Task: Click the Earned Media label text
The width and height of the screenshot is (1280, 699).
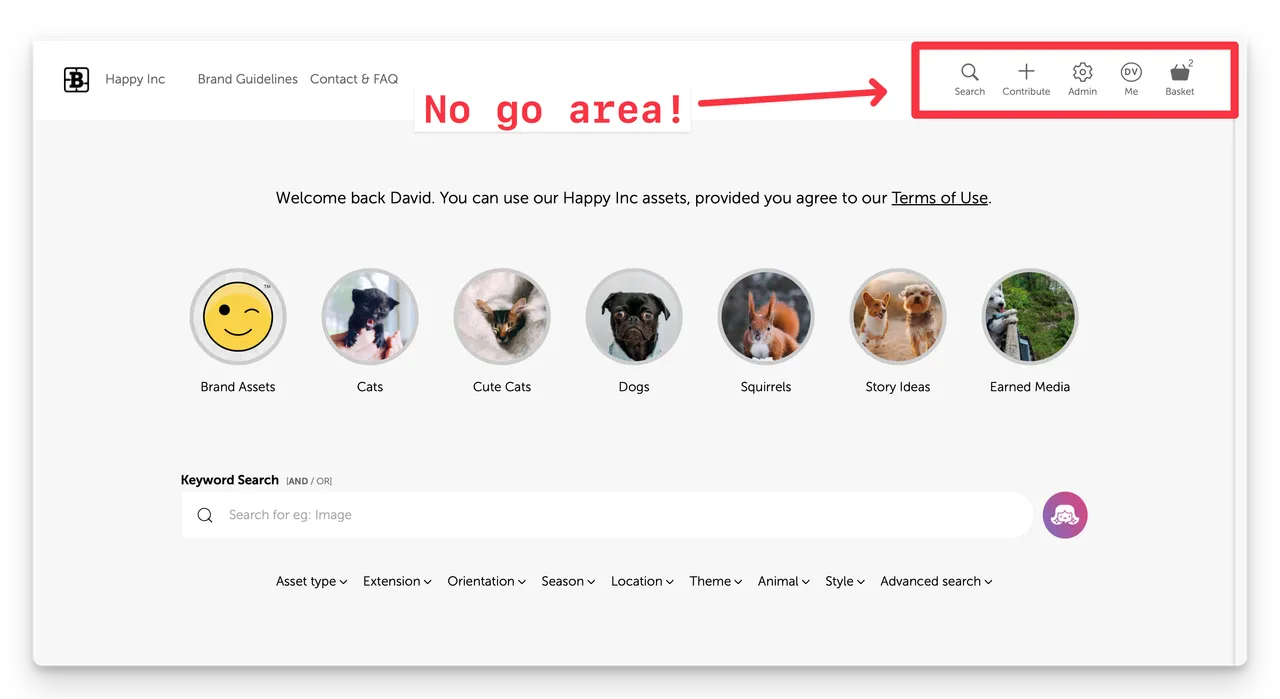Action: (x=1030, y=387)
